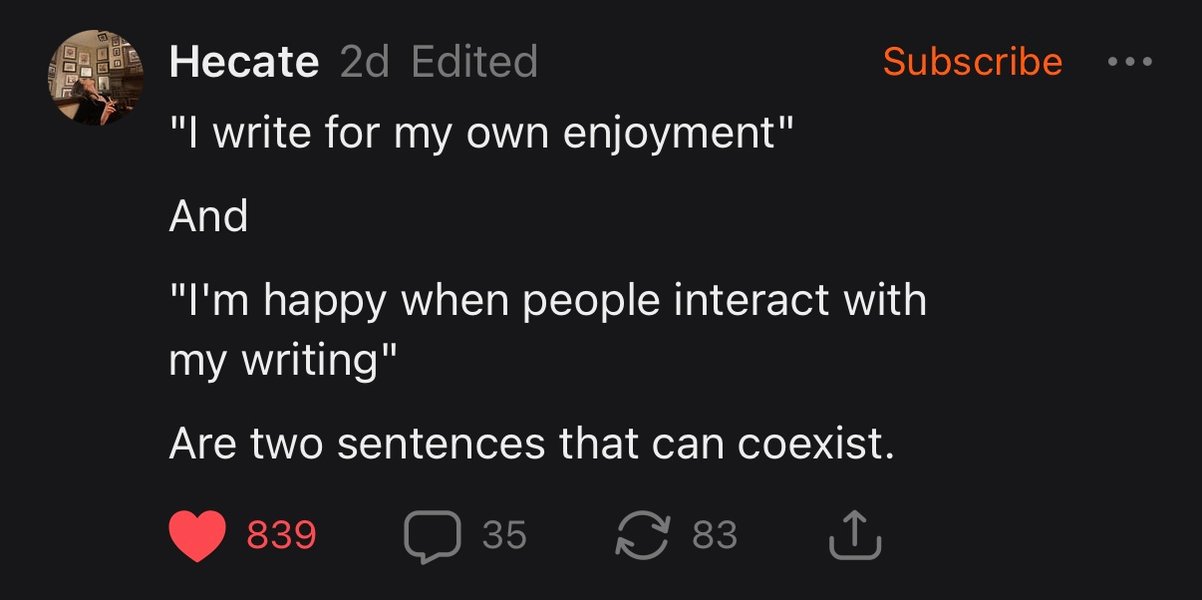Open the three-dot more options menu
The width and height of the screenshot is (1202, 600).
(1131, 62)
